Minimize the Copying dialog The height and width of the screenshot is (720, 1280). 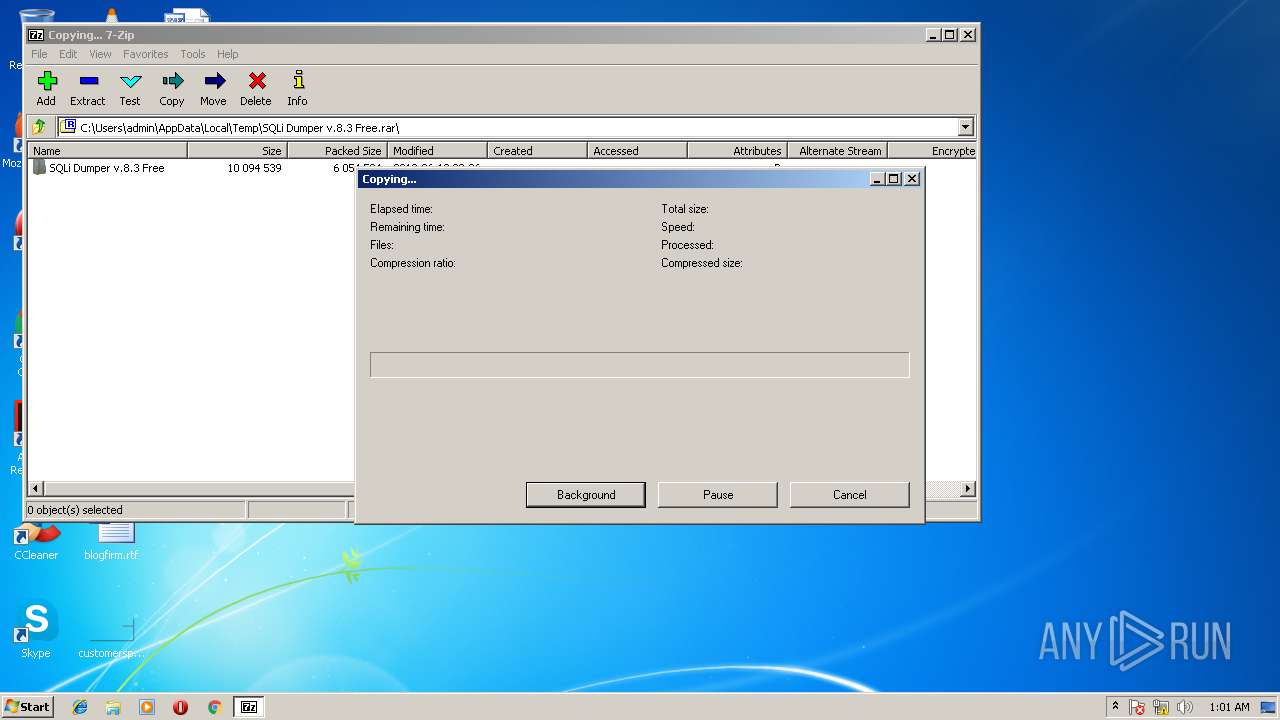[x=877, y=179]
